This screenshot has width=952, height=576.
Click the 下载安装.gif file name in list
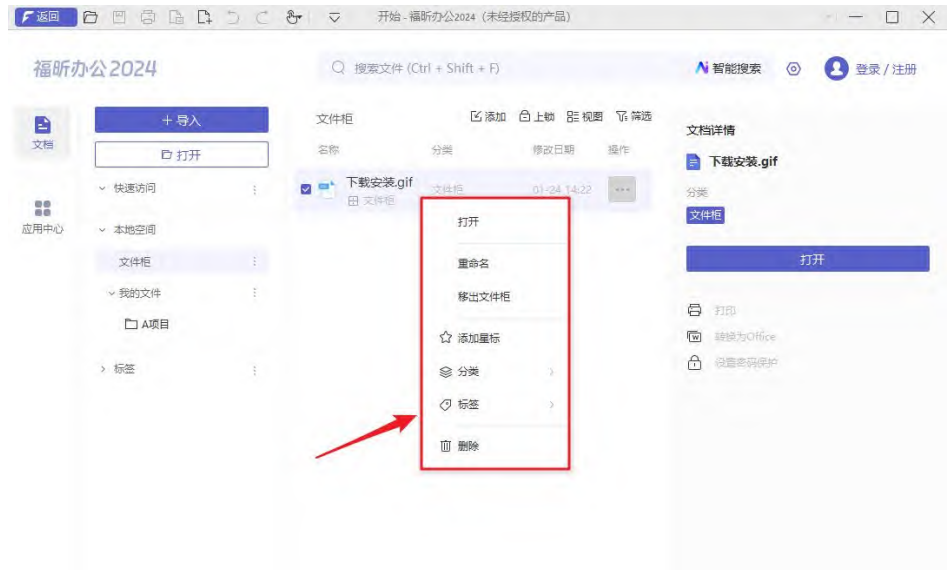pyautogui.click(x=379, y=182)
